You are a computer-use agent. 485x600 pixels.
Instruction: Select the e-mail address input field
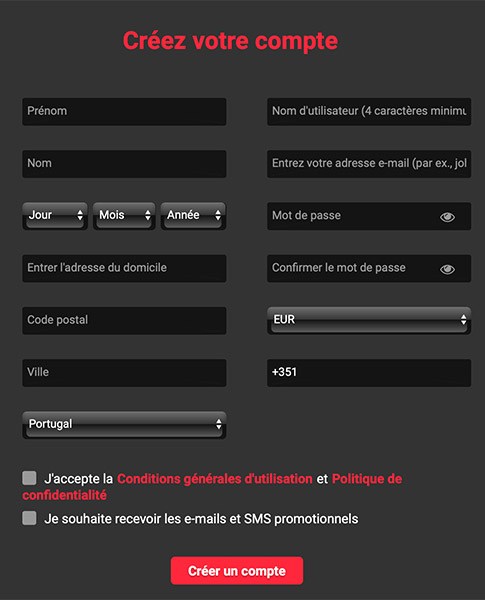369,164
